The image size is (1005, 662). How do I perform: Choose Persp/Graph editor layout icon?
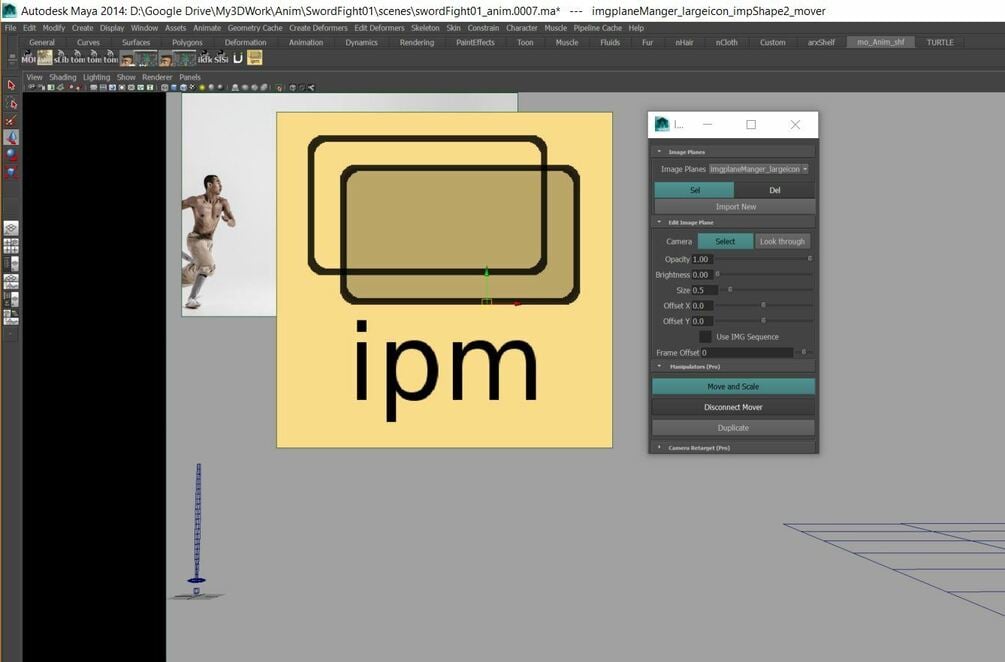pyautogui.click(x=11, y=281)
